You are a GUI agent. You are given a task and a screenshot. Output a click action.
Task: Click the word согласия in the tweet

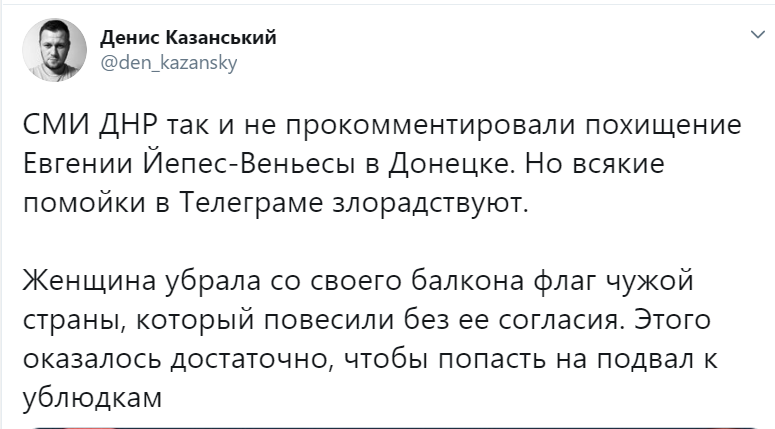559,320
